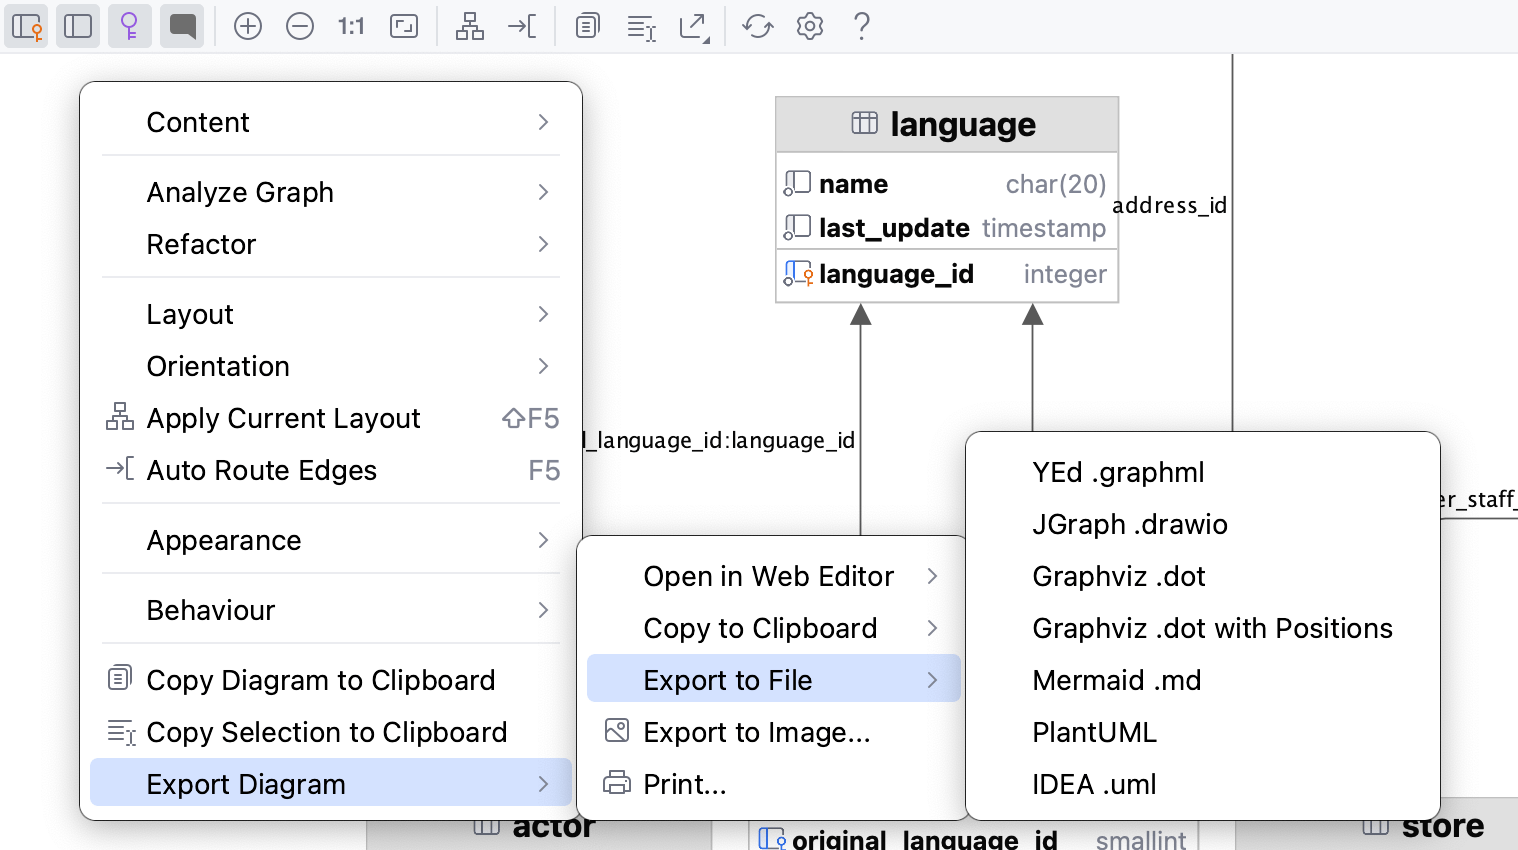Zoom out of the diagram
Screen dimensions: 1518x850
click(x=299, y=26)
